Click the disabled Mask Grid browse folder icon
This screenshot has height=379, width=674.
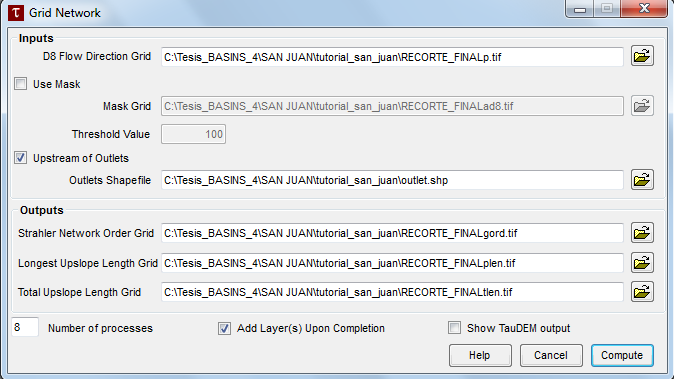(642, 106)
